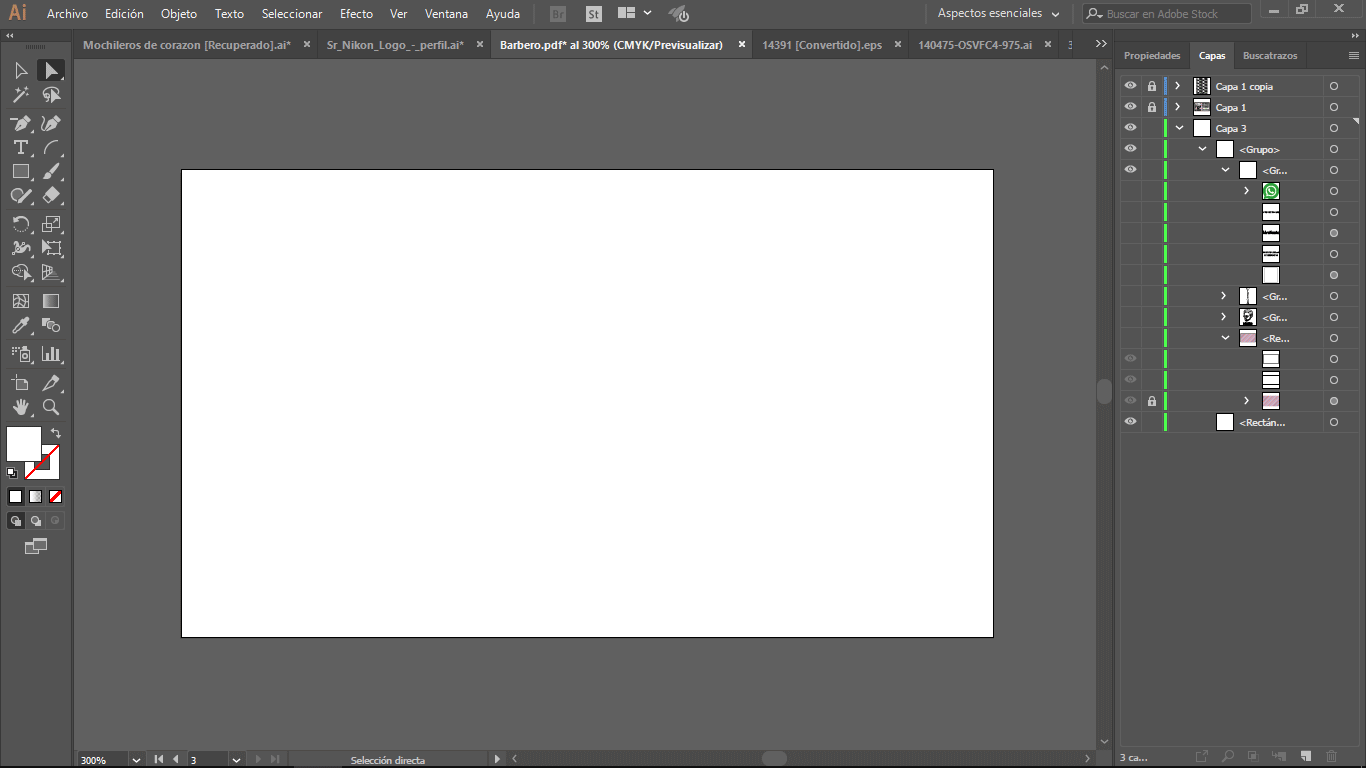Select the Mesh tool
This screenshot has height=768, width=1366.
21,301
